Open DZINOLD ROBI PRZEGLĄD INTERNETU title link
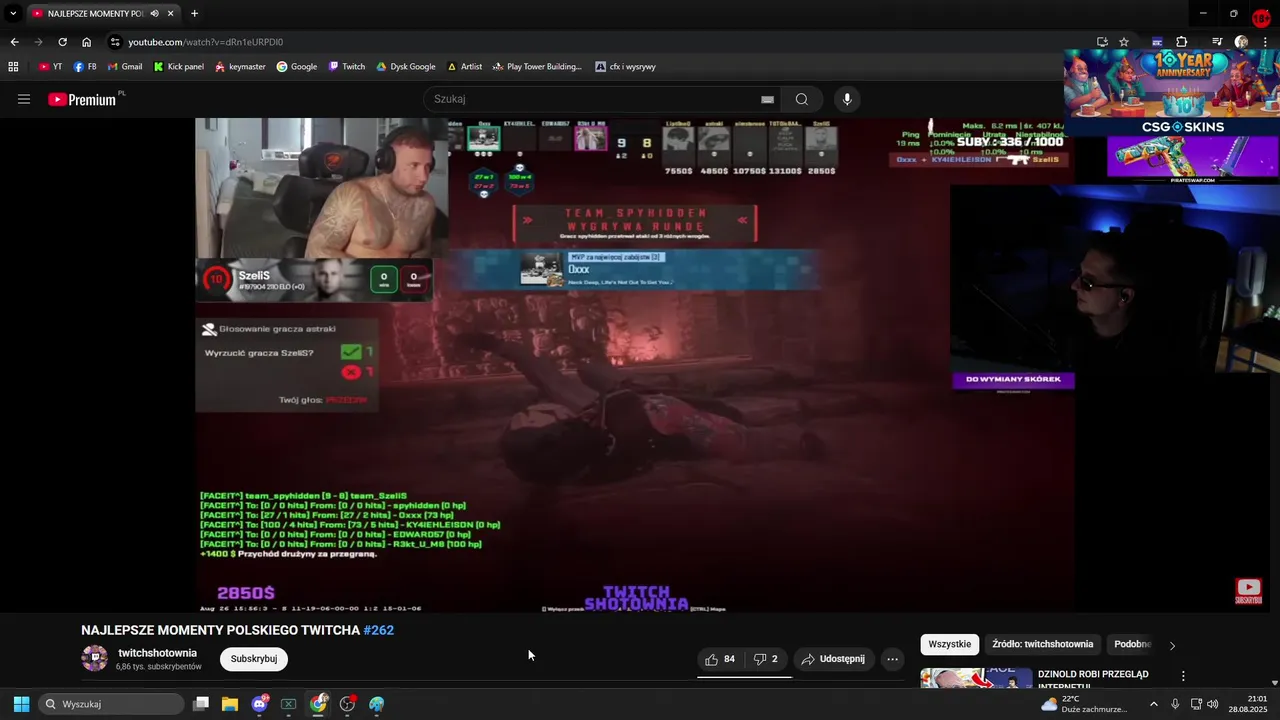Image resolution: width=1280 pixels, height=720 pixels. click(1093, 679)
